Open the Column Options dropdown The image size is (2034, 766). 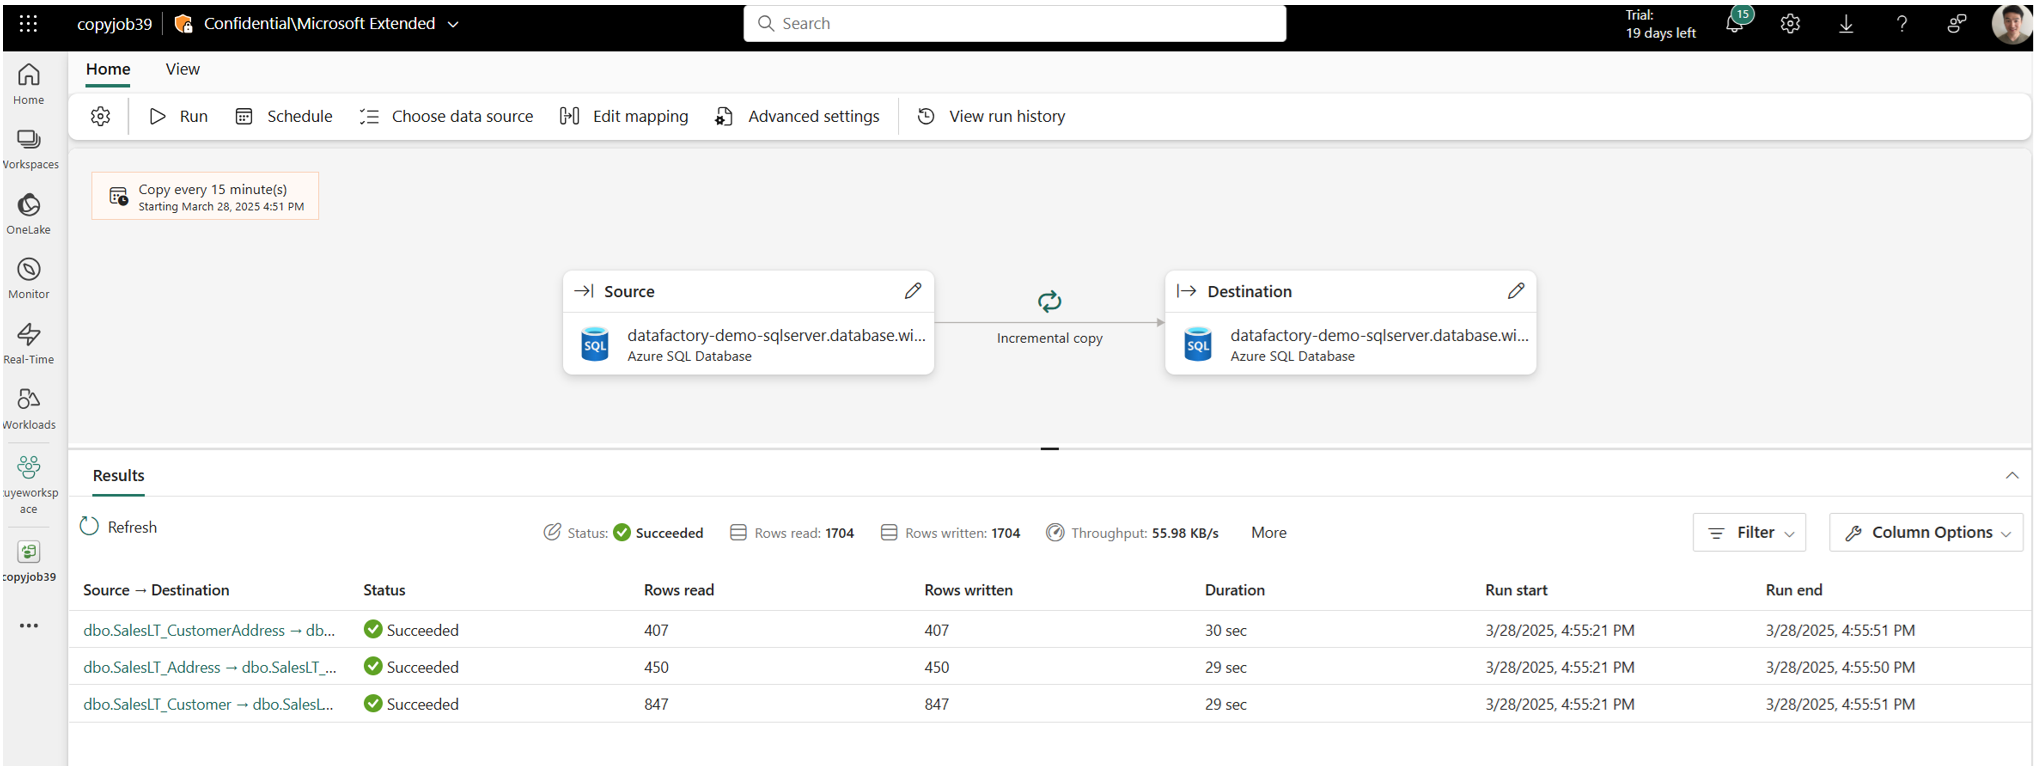(1925, 533)
